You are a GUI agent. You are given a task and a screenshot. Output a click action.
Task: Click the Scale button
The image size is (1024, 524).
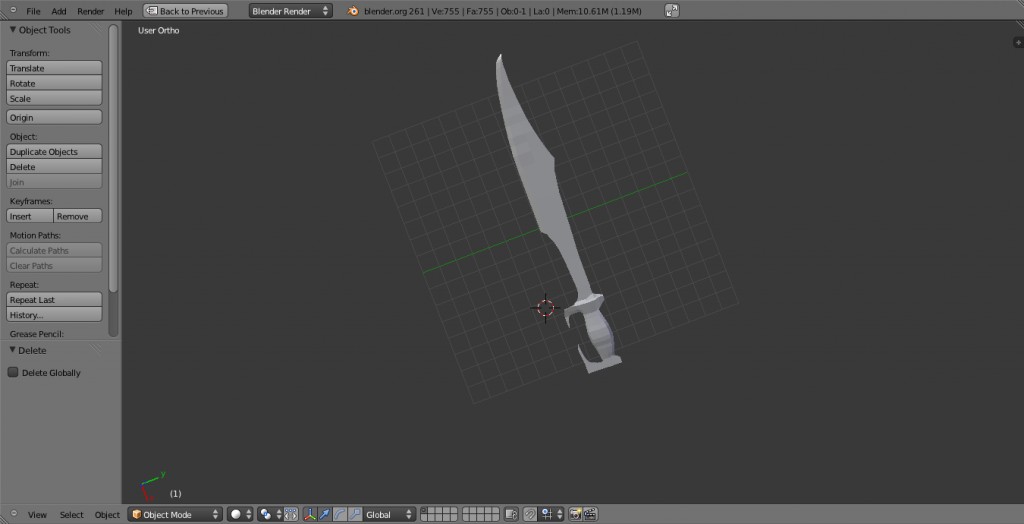[x=54, y=98]
